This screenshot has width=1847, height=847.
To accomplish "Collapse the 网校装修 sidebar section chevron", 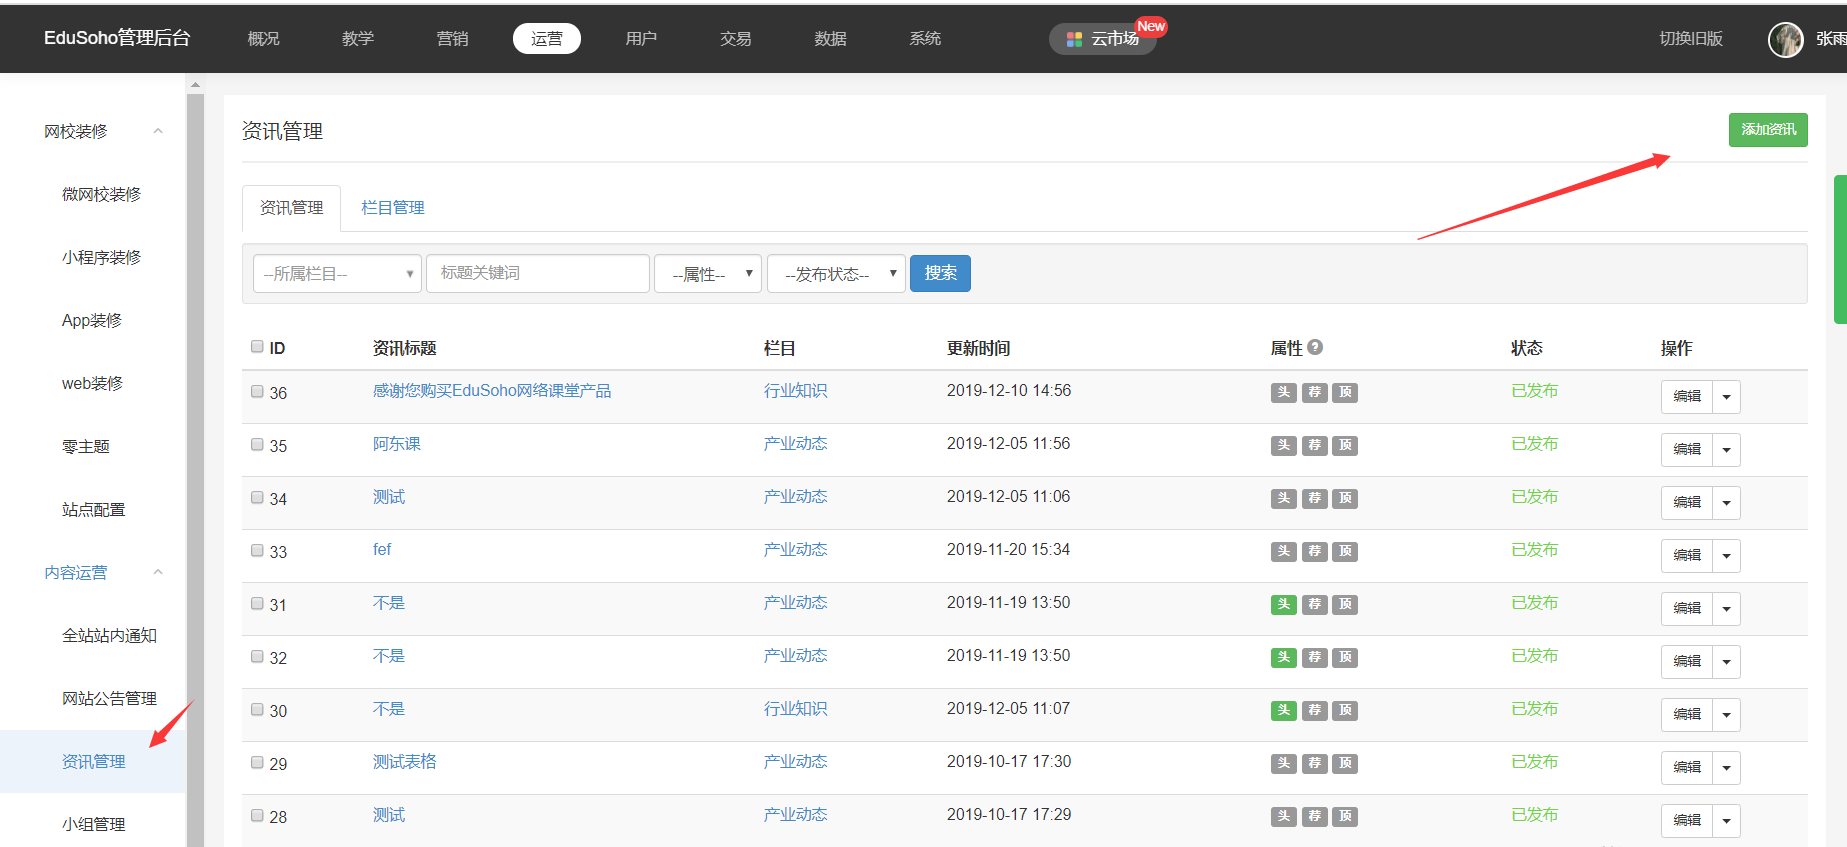I will tap(158, 131).
